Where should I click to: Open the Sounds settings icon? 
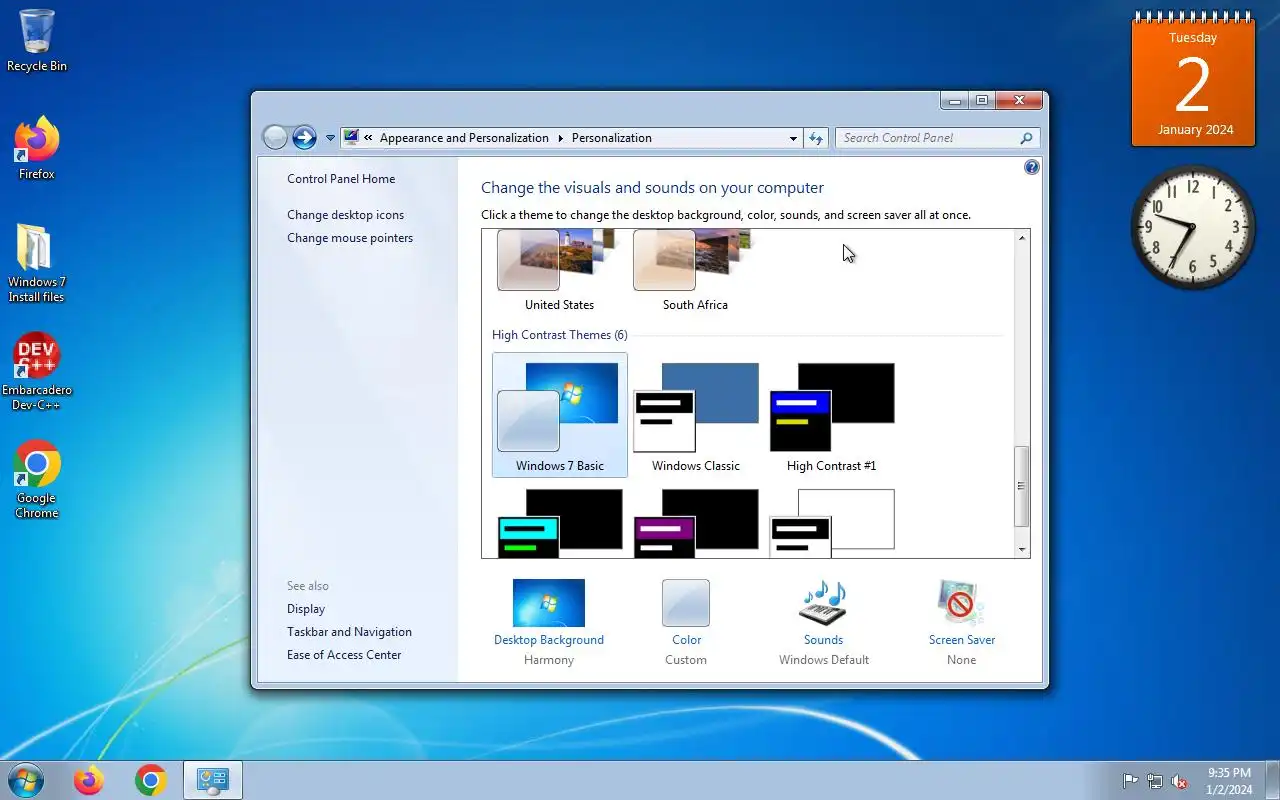[x=823, y=603]
